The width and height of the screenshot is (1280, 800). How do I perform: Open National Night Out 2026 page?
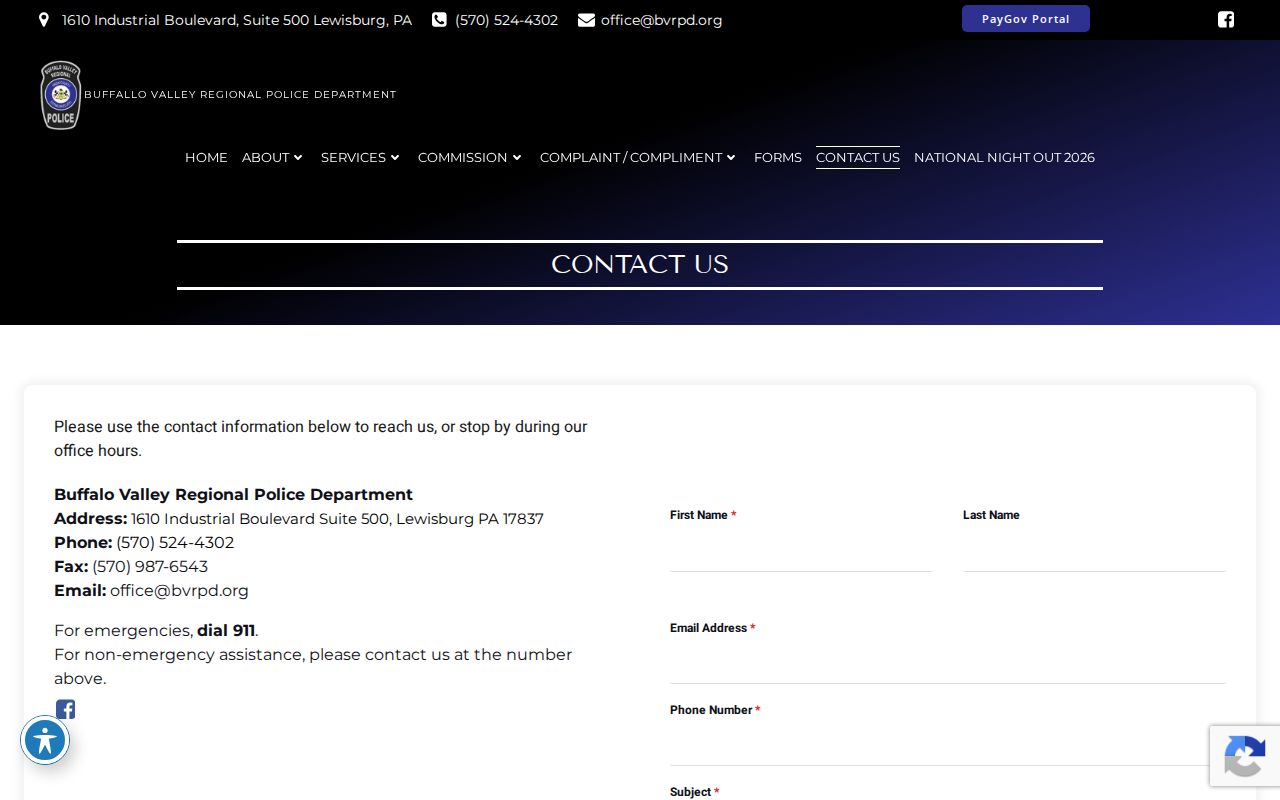[x=1004, y=158]
